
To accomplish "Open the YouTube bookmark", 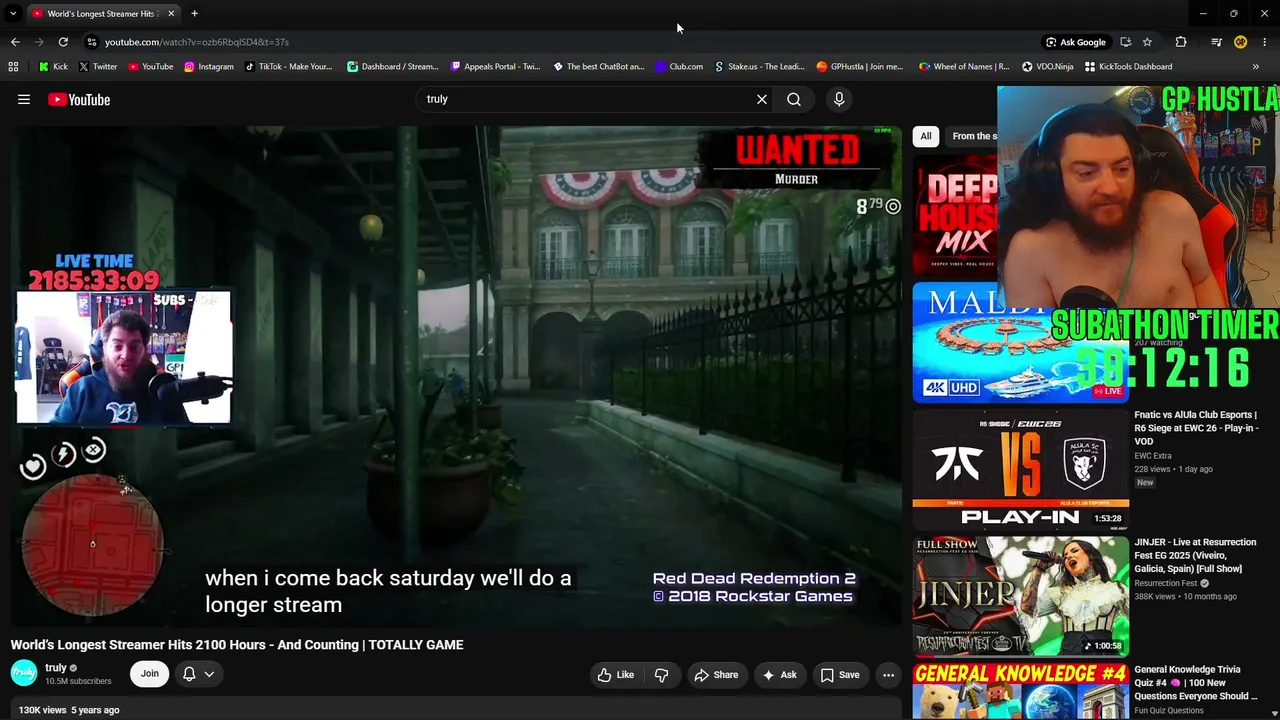I will coord(150,67).
